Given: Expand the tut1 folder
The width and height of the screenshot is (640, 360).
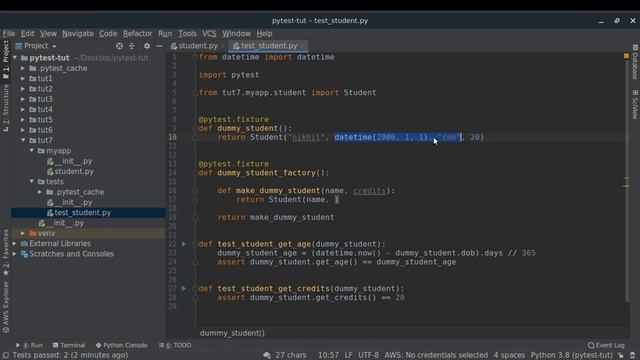Looking at the screenshot, I should [x=23, y=78].
